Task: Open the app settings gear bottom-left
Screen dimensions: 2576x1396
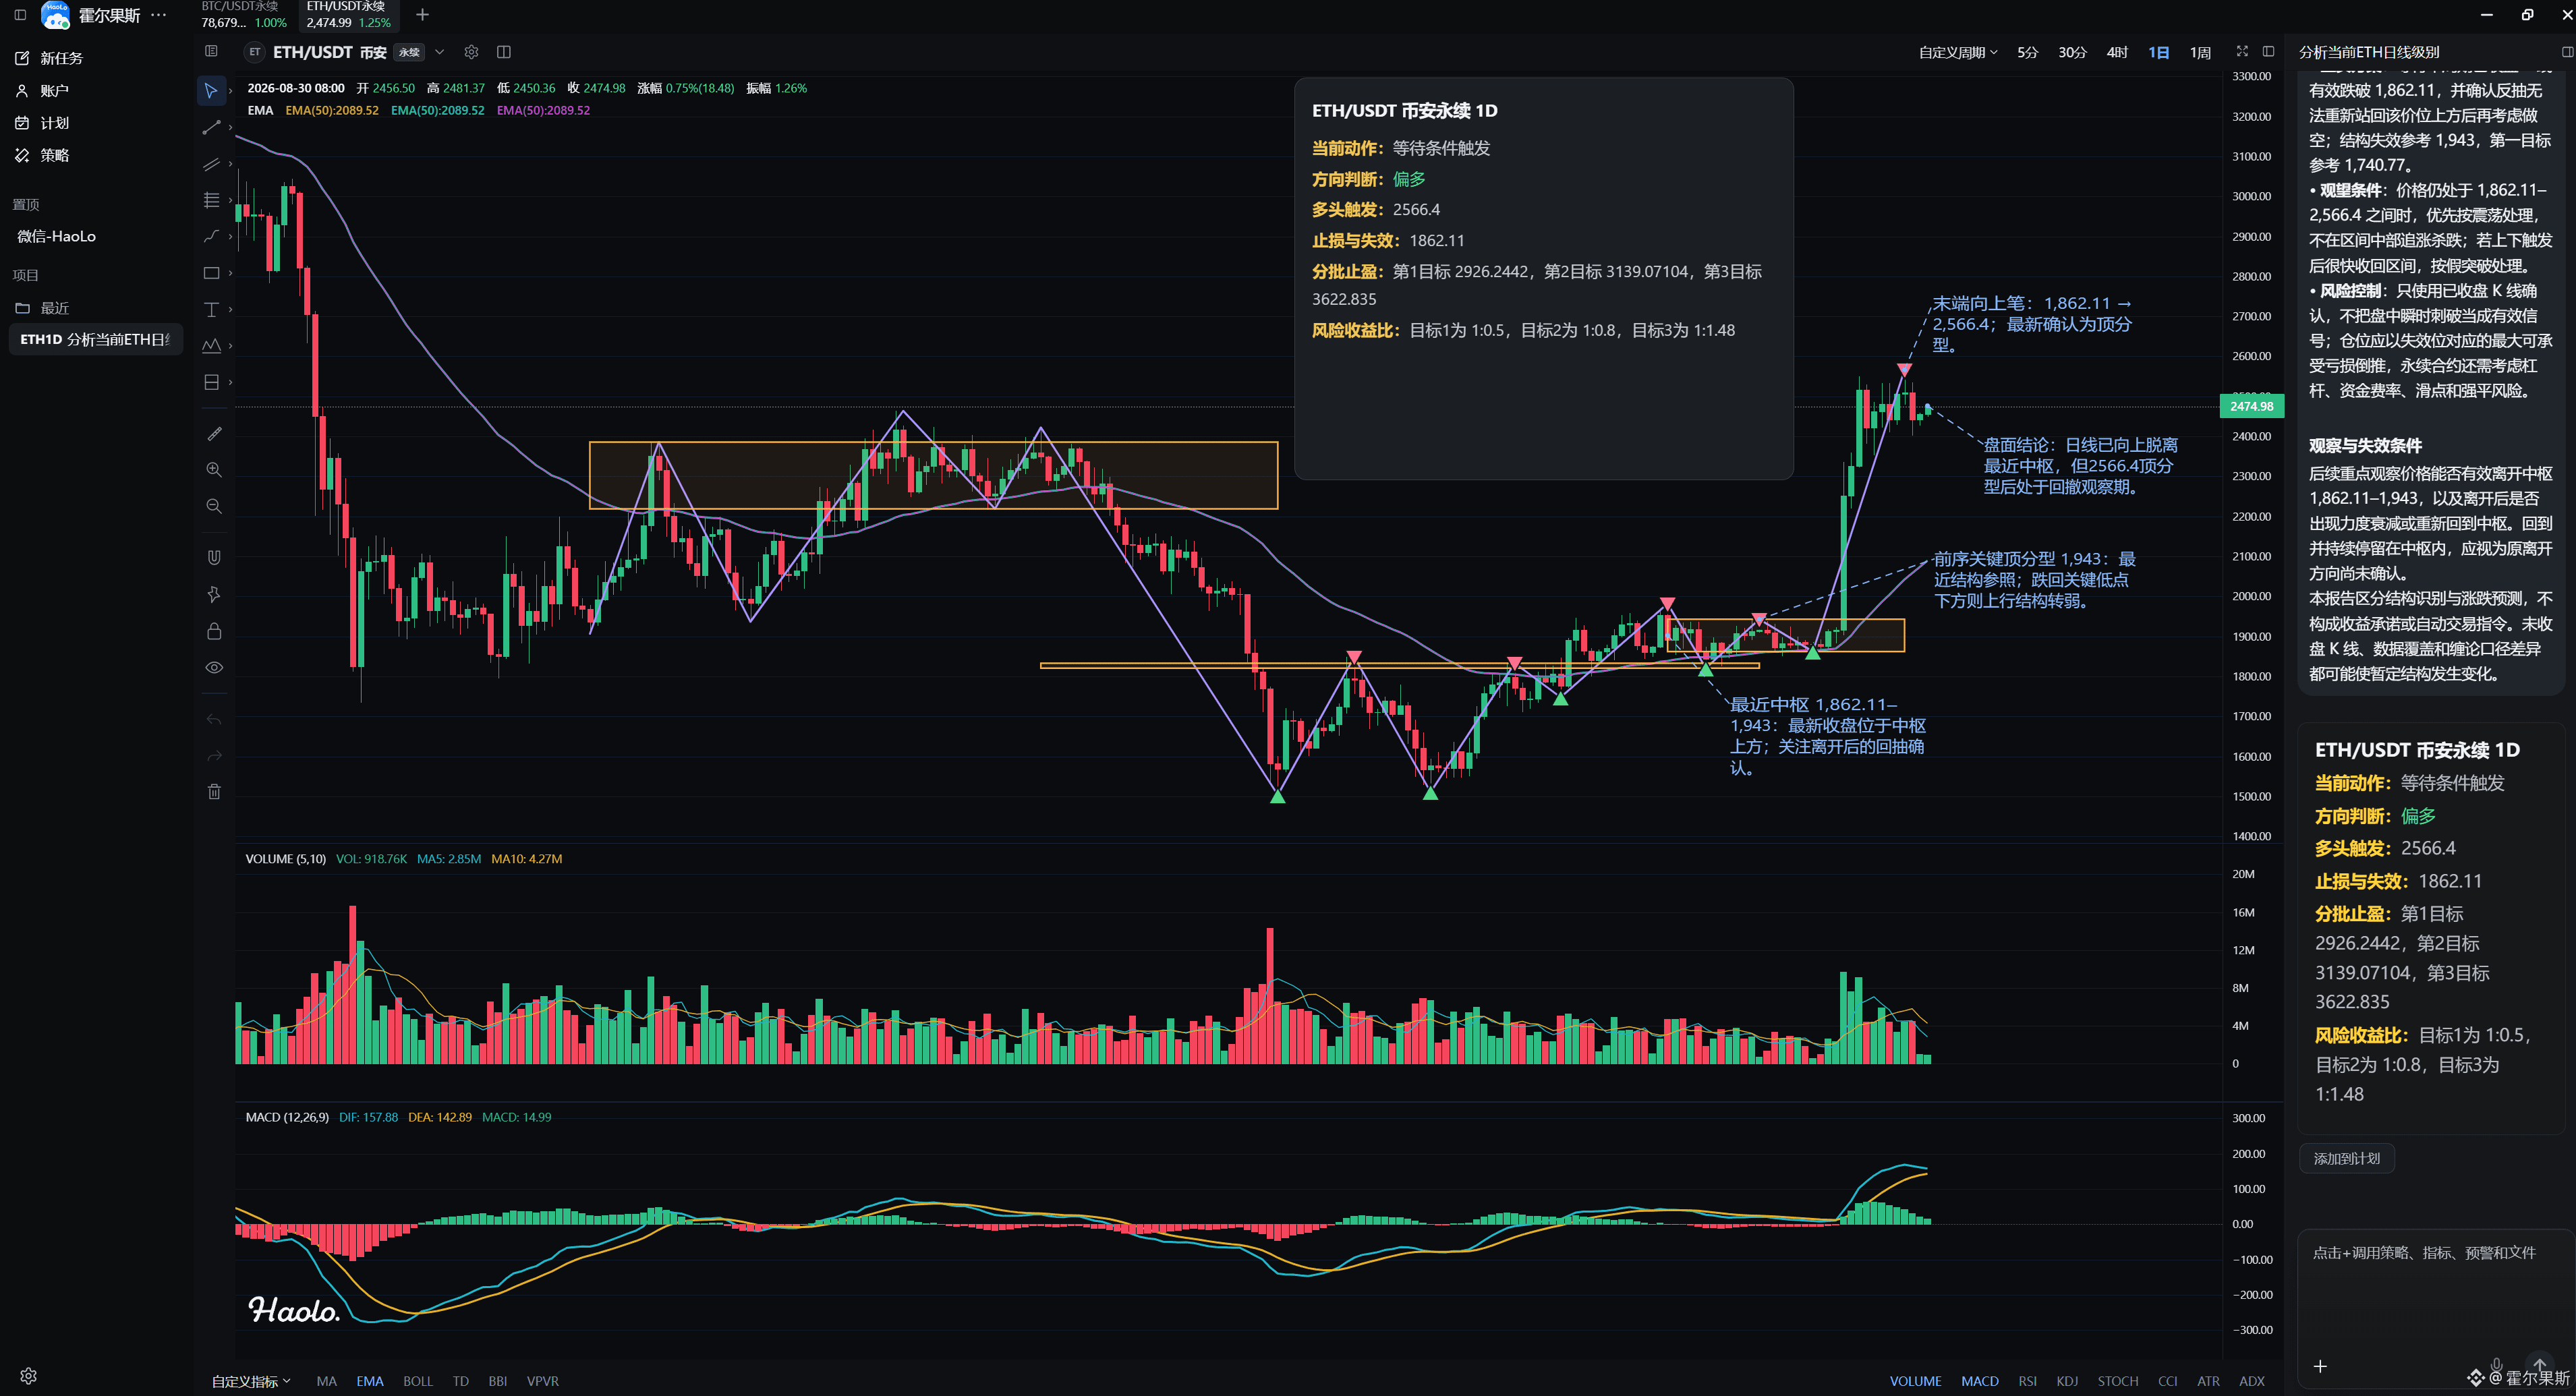Action: 28,1376
